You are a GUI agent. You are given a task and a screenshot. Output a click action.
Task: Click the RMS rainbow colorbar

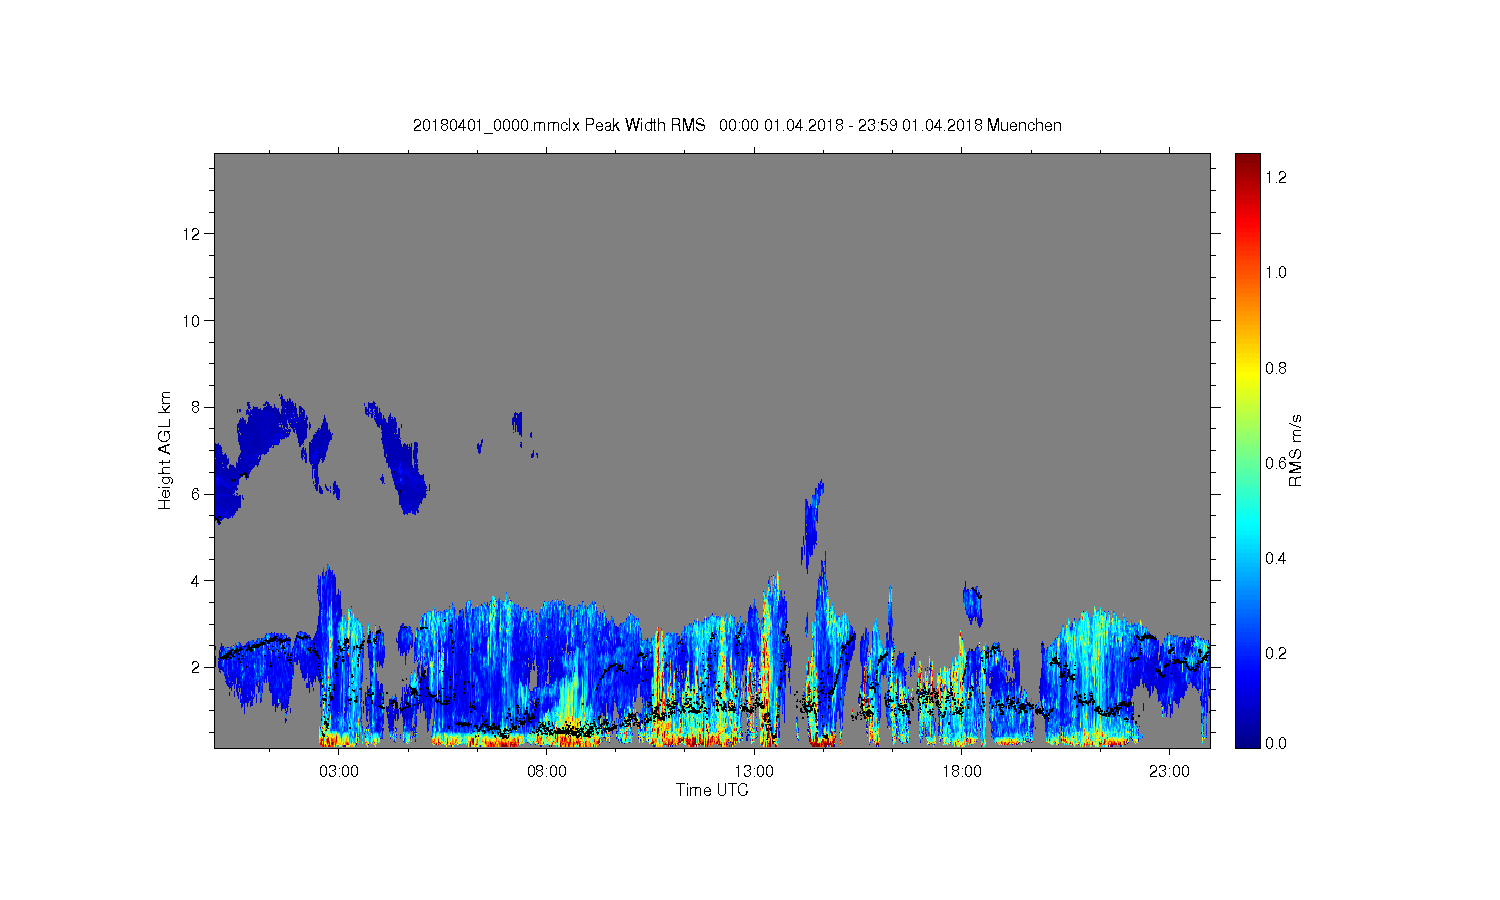(1247, 450)
